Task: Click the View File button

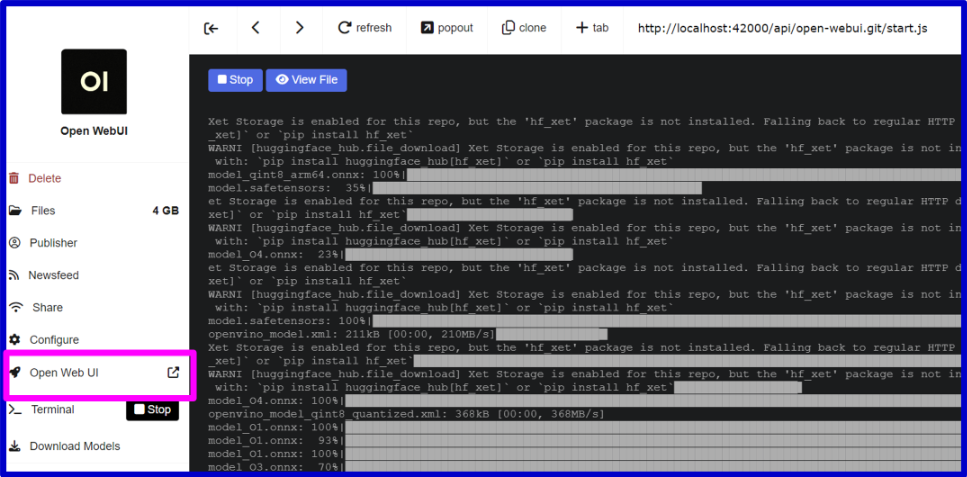Action: [307, 80]
